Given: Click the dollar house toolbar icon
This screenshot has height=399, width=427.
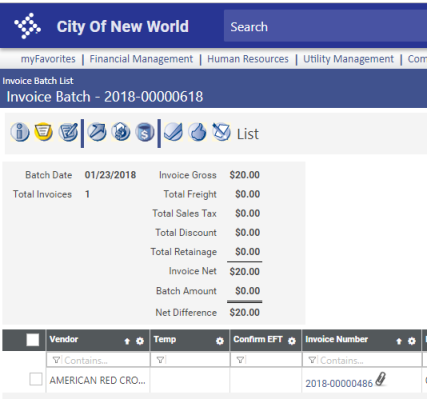Looking at the screenshot, I should click(x=121, y=132).
